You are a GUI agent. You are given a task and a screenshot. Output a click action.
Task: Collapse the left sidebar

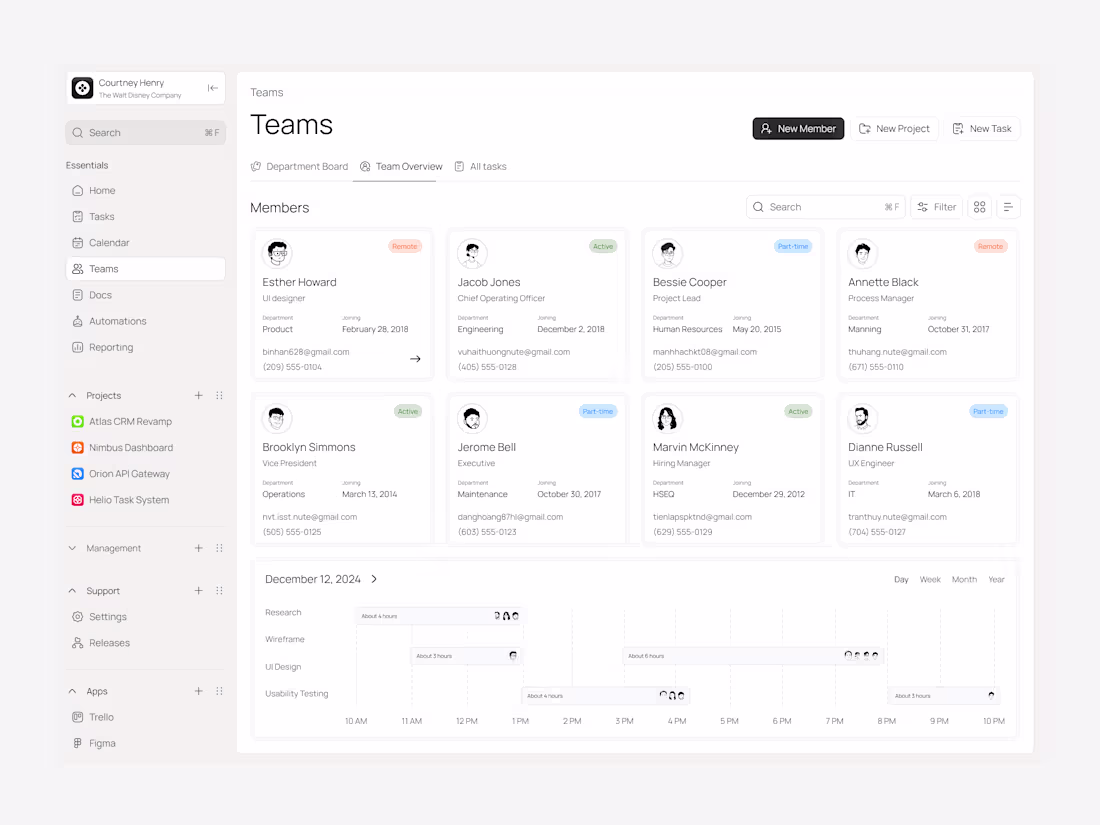tap(212, 88)
